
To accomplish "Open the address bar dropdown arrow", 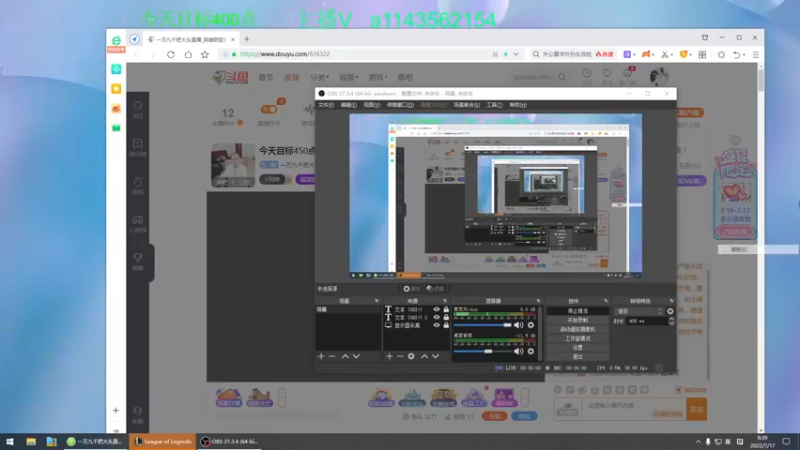I will 516,54.
